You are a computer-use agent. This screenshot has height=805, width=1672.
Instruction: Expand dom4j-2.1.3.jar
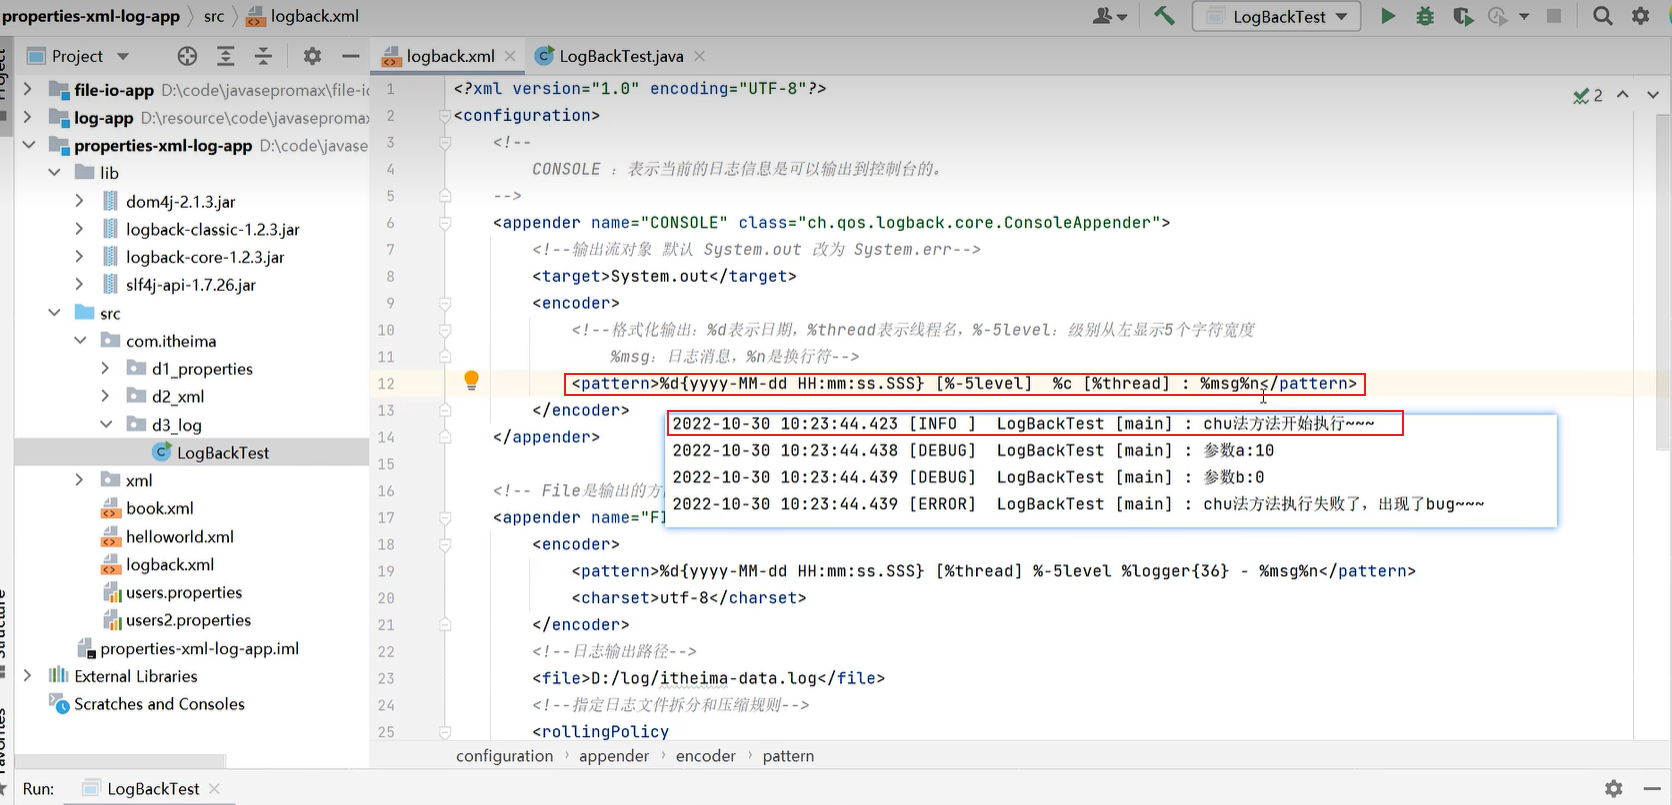pyautogui.click(x=80, y=201)
